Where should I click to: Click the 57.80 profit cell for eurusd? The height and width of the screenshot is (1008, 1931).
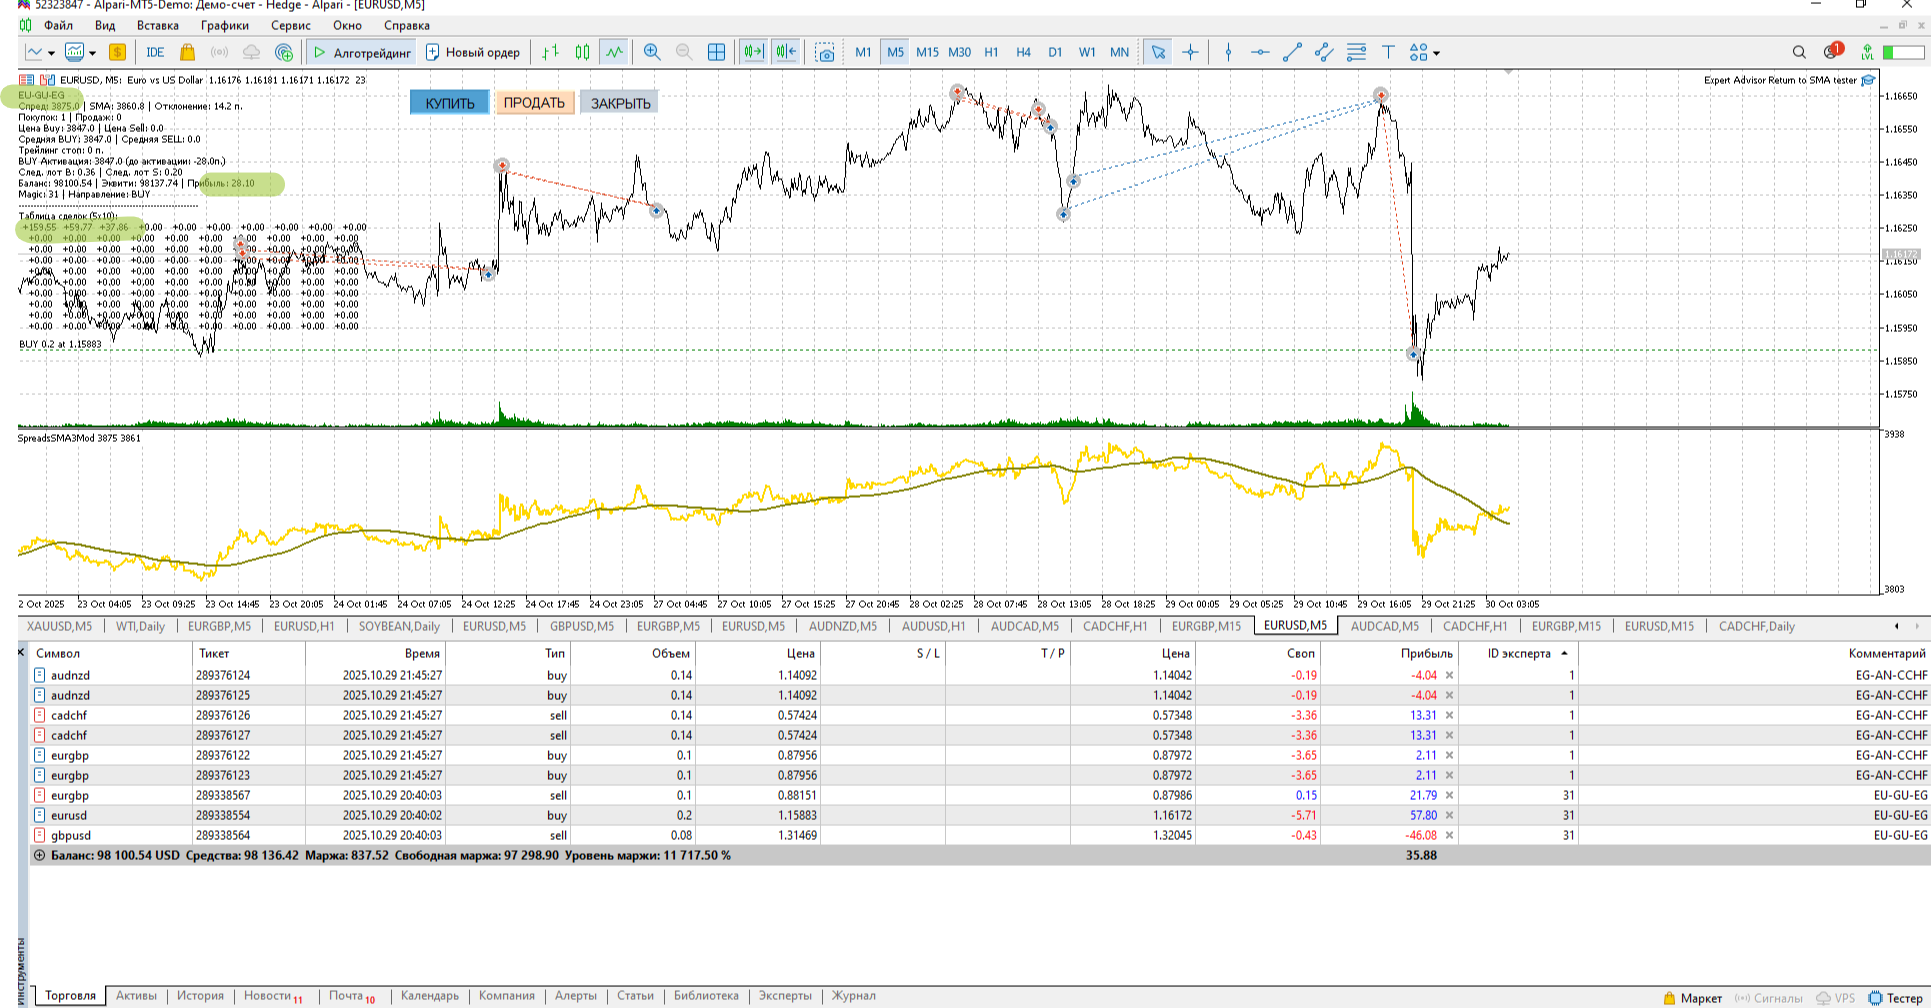(x=1423, y=815)
